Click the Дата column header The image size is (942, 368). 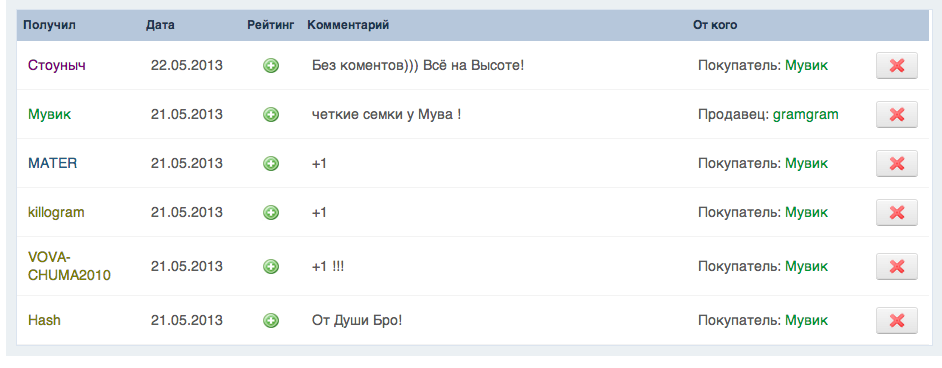pos(160,25)
